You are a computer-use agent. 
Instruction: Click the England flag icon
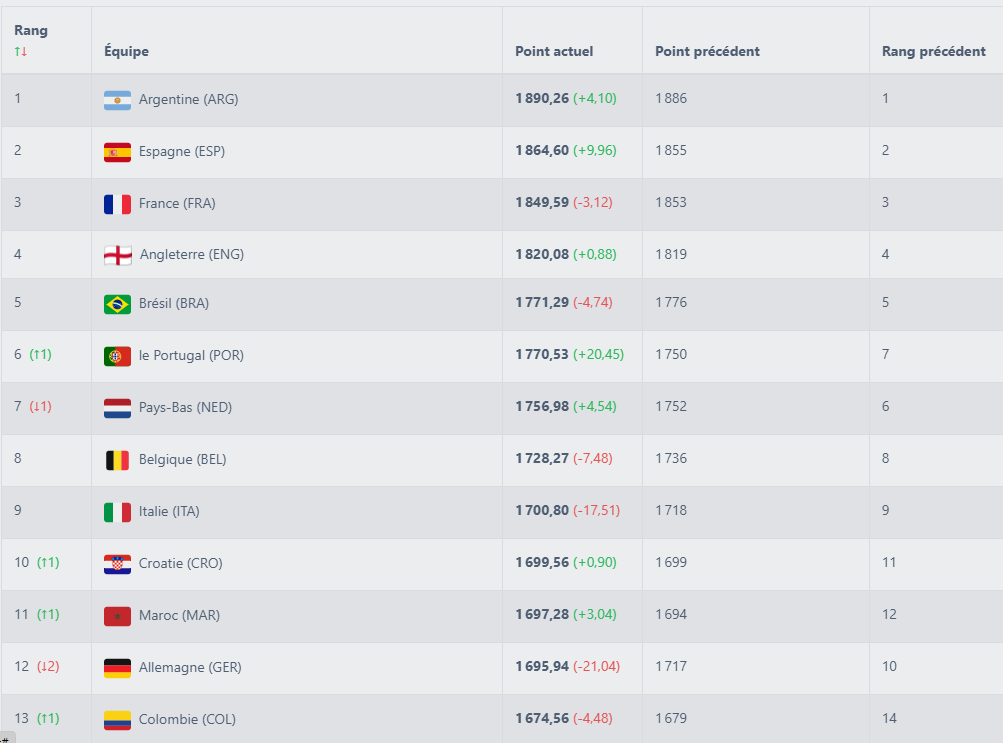pos(118,255)
